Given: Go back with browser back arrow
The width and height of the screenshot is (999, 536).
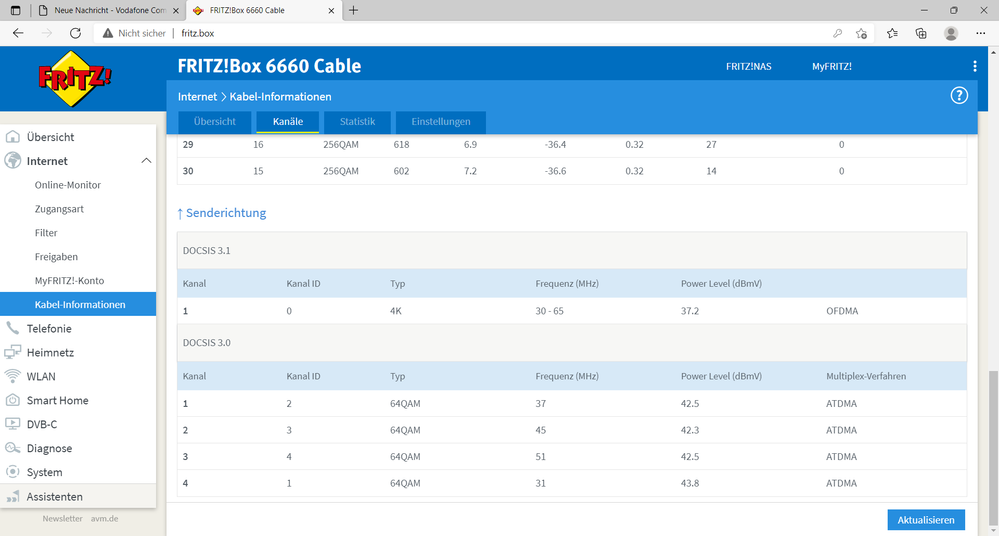Looking at the screenshot, I should (18, 33).
